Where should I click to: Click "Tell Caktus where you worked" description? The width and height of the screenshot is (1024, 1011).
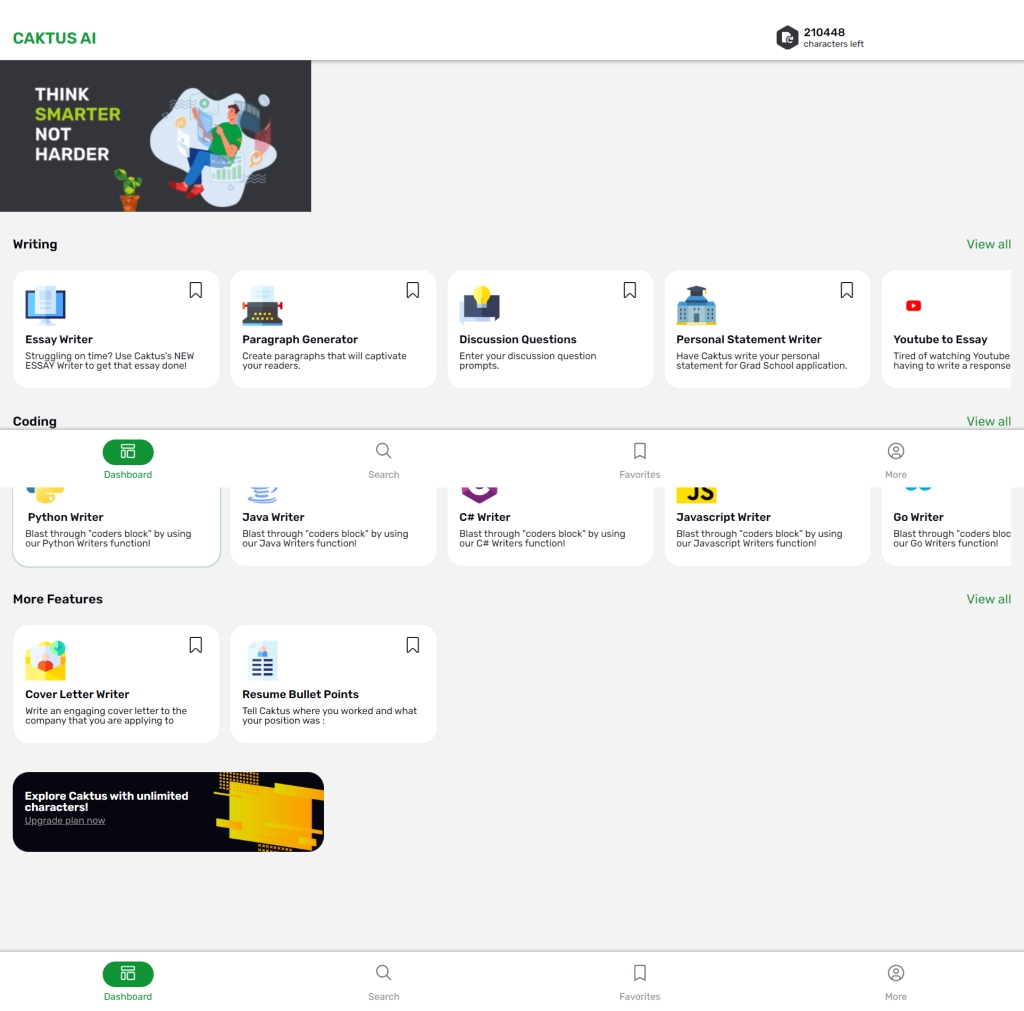tap(329, 716)
